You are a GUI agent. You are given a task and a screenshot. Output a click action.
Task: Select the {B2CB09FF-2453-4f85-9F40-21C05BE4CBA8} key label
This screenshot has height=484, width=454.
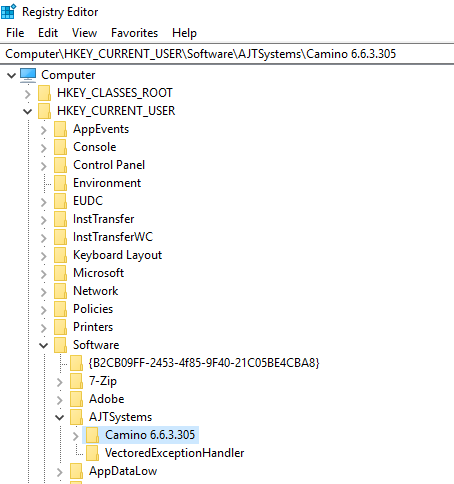click(204, 363)
